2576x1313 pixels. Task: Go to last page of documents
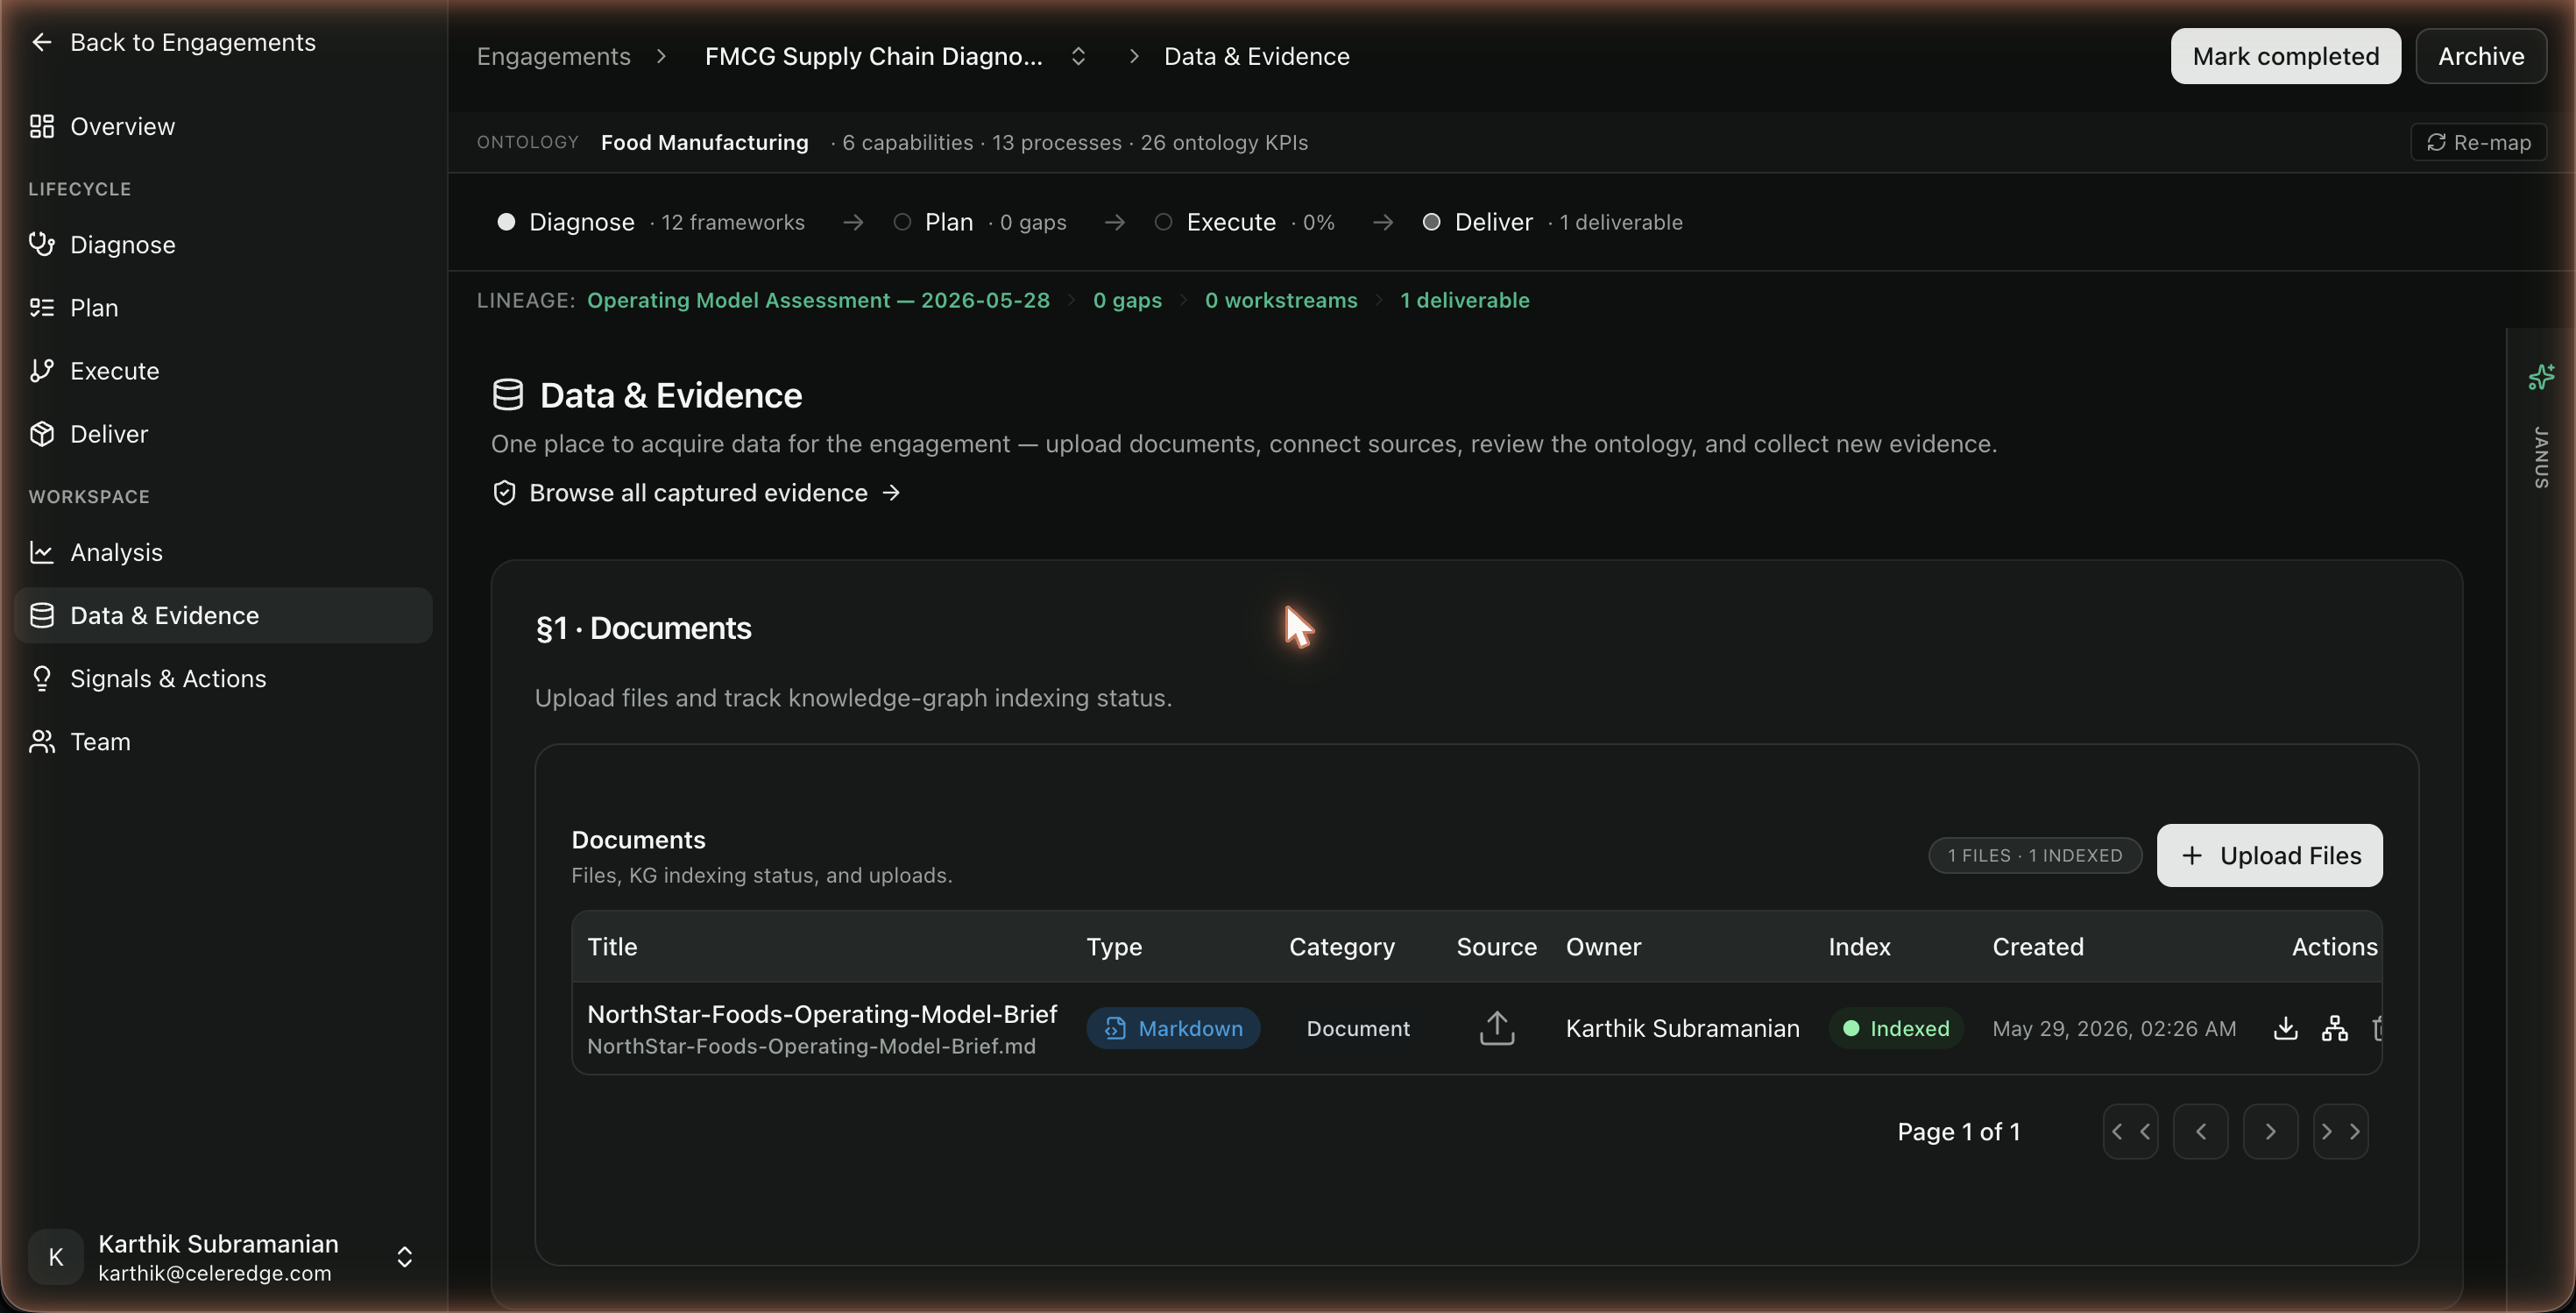click(x=2340, y=1131)
